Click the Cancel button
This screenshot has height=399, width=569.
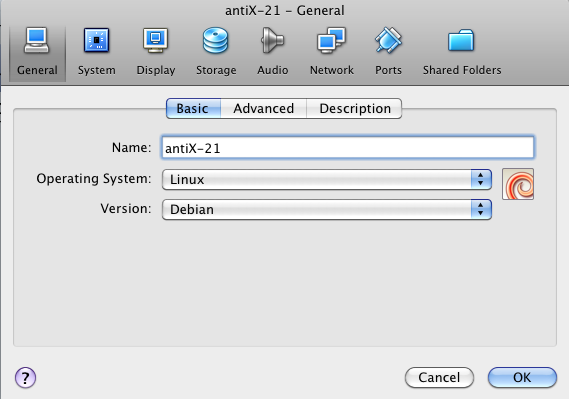point(439,378)
